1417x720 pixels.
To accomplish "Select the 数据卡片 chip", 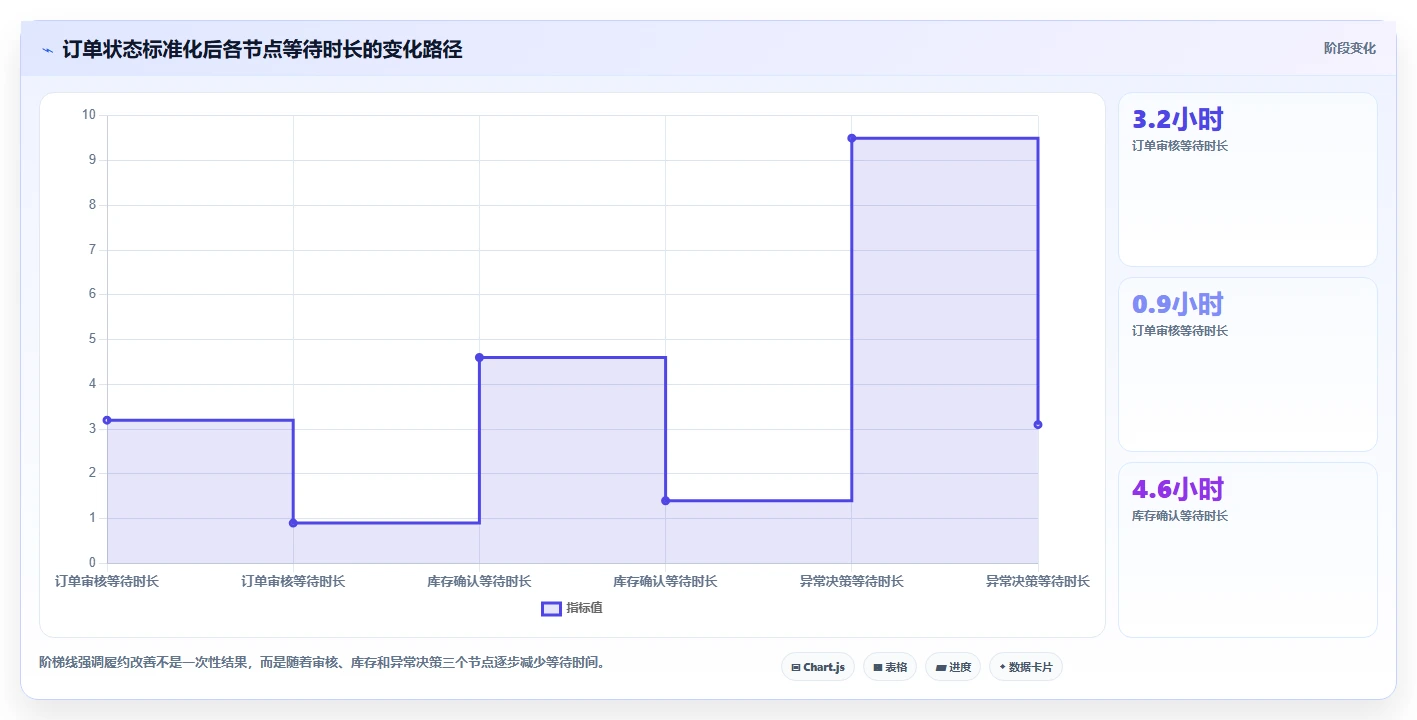I will coord(1025,667).
